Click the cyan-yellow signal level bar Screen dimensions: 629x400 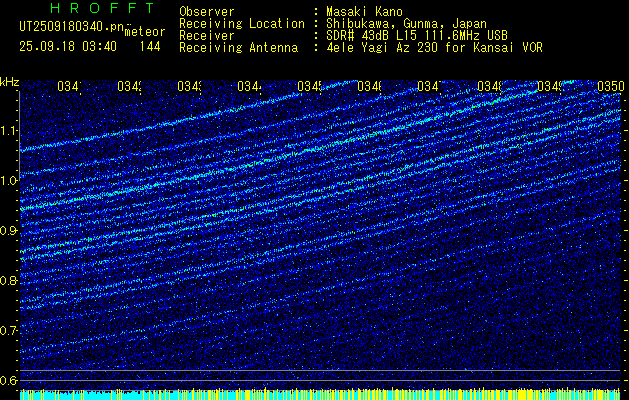click(x=320, y=395)
